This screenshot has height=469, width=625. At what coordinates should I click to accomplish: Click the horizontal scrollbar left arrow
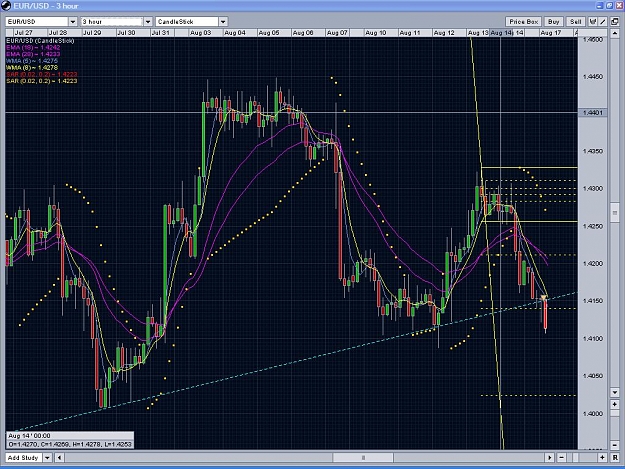pos(59,457)
